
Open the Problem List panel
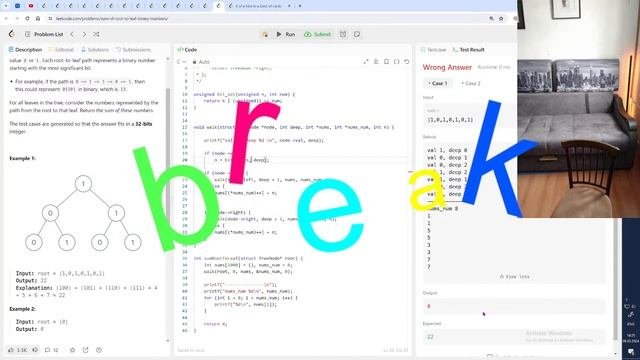coord(44,34)
